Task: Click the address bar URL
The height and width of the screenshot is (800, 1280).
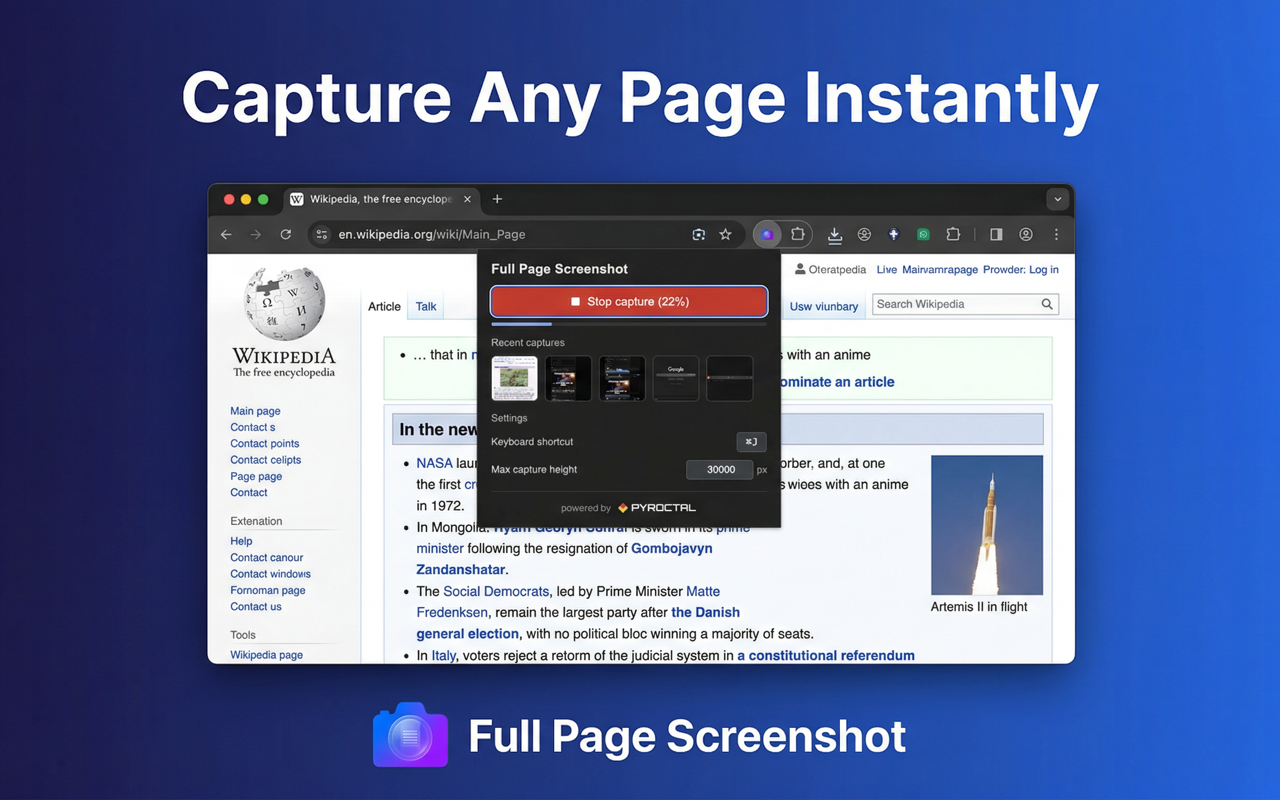Action: [x=432, y=234]
